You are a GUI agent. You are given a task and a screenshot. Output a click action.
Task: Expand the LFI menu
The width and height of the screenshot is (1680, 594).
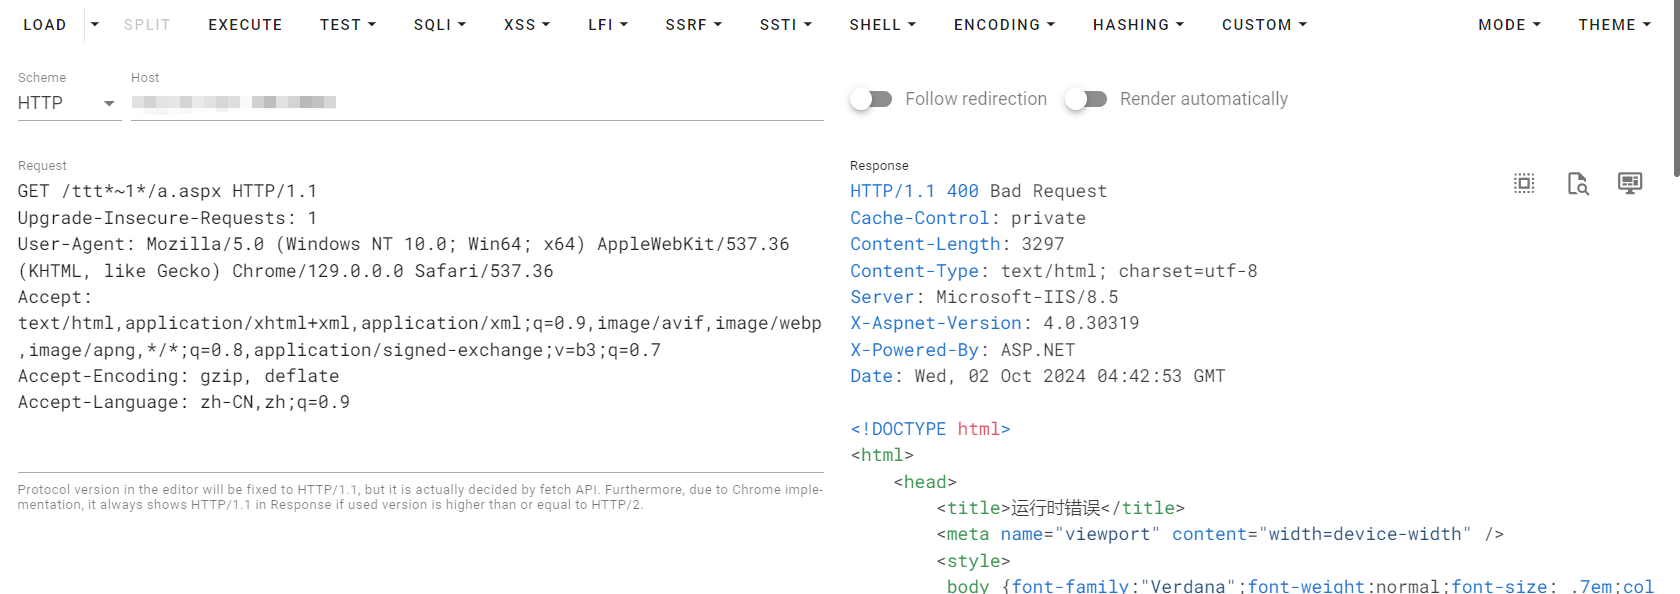pyautogui.click(x=608, y=24)
